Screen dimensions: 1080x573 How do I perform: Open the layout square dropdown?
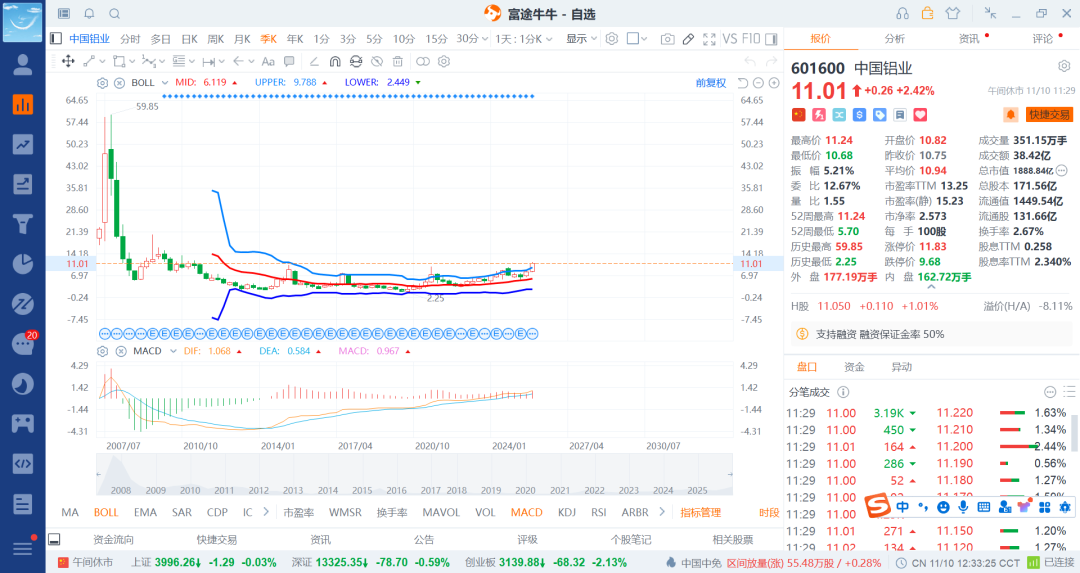coord(637,39)
